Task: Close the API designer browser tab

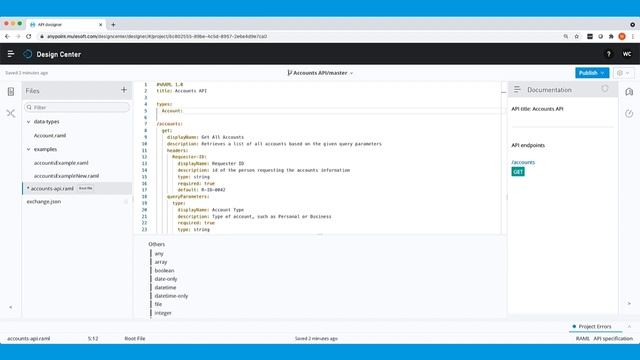Action: (x=100, y=24)
